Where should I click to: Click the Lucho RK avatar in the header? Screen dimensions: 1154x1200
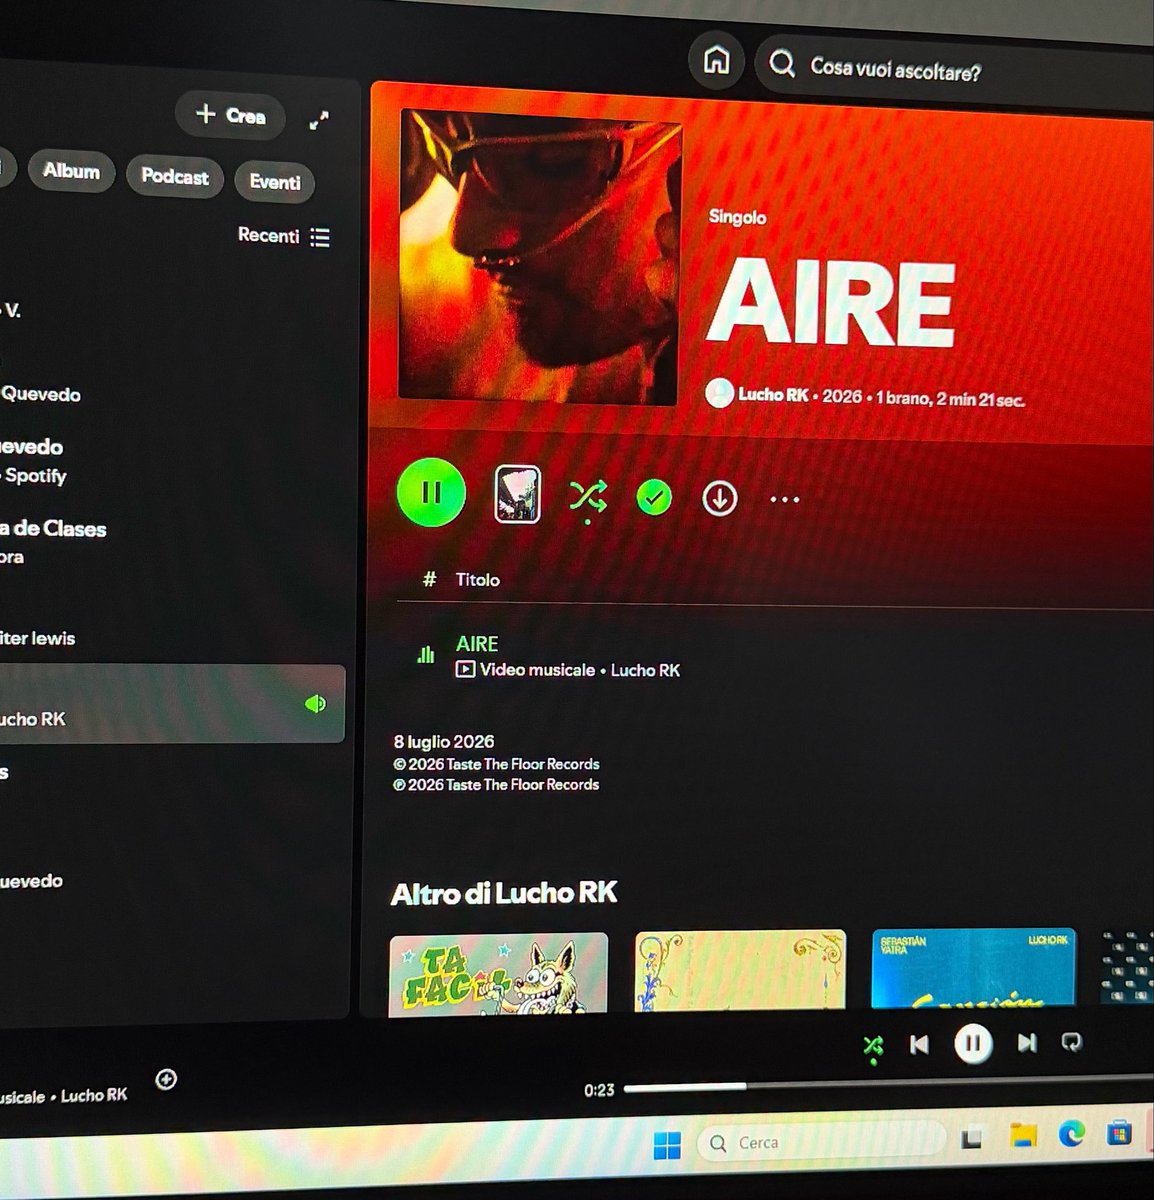719,394
